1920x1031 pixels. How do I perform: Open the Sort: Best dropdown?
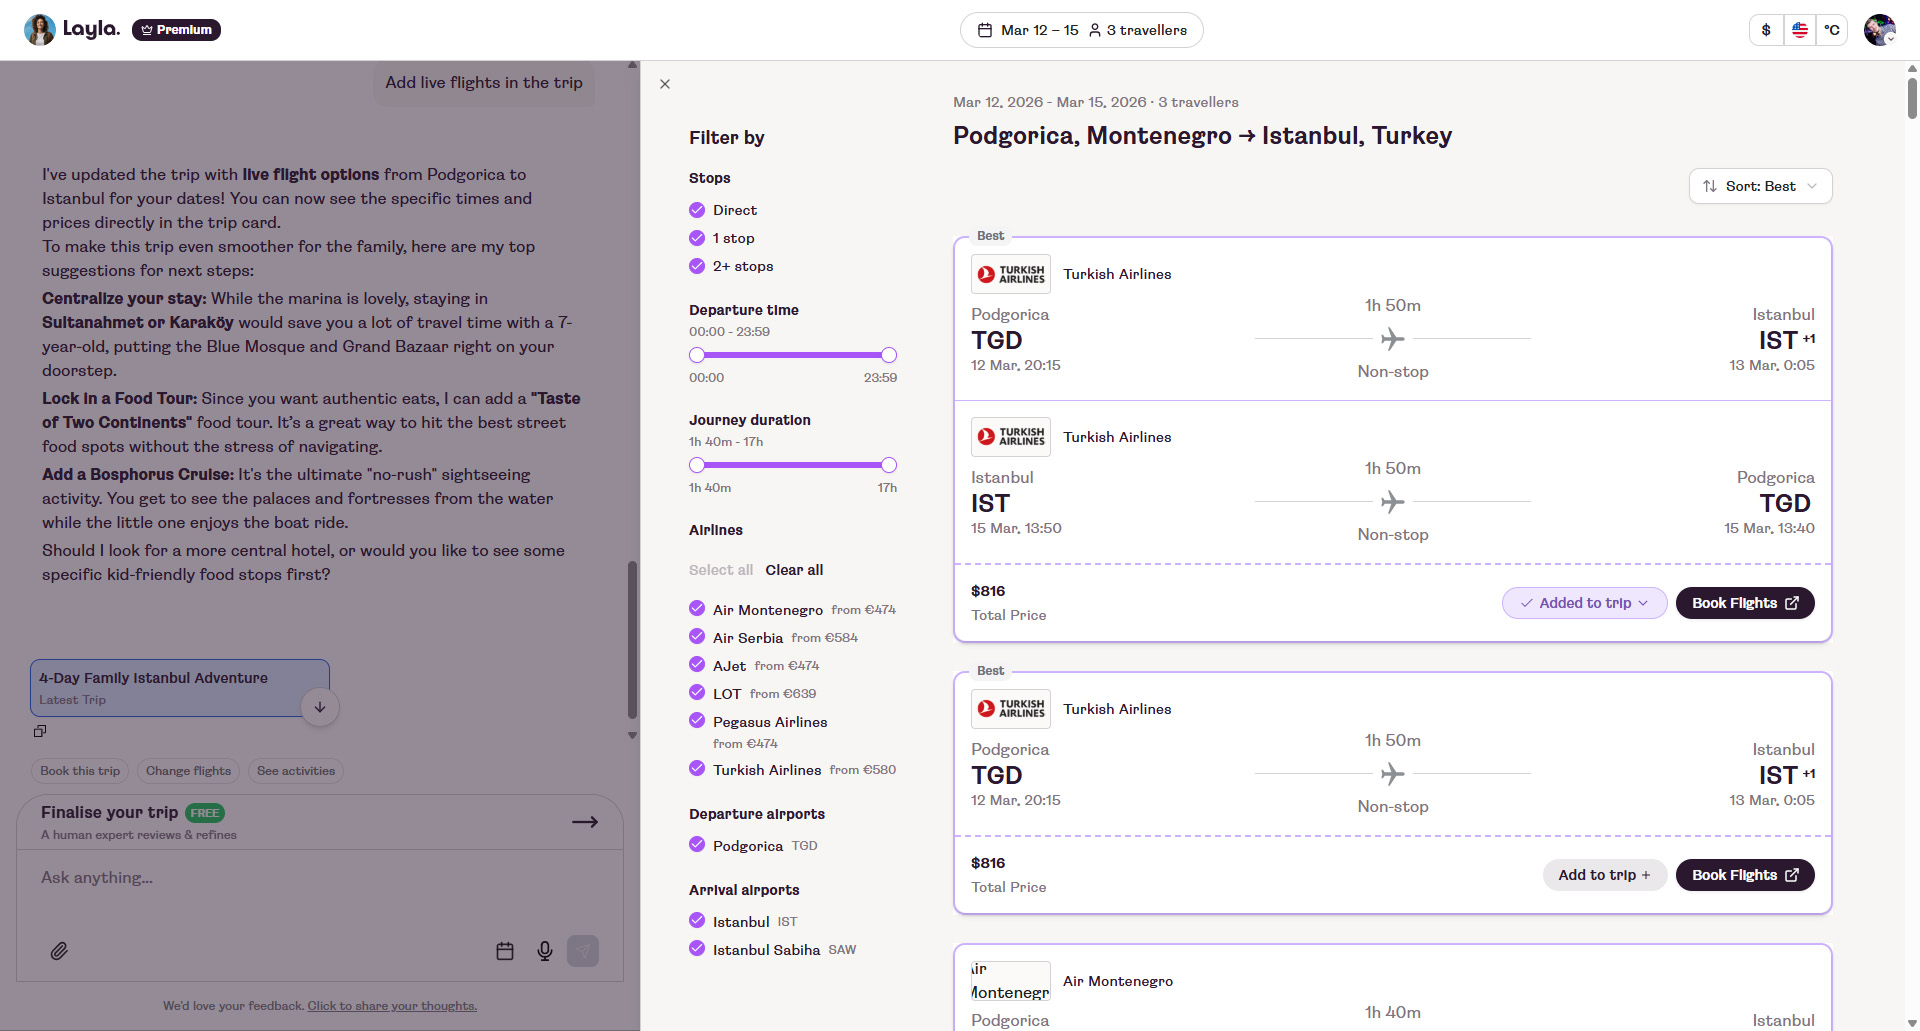point(1760,186)
